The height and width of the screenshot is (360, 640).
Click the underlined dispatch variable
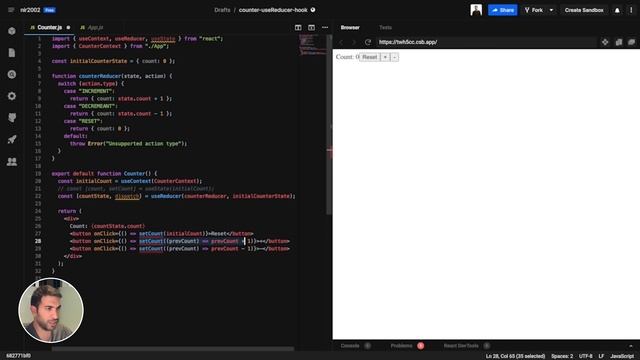(127, 196)
